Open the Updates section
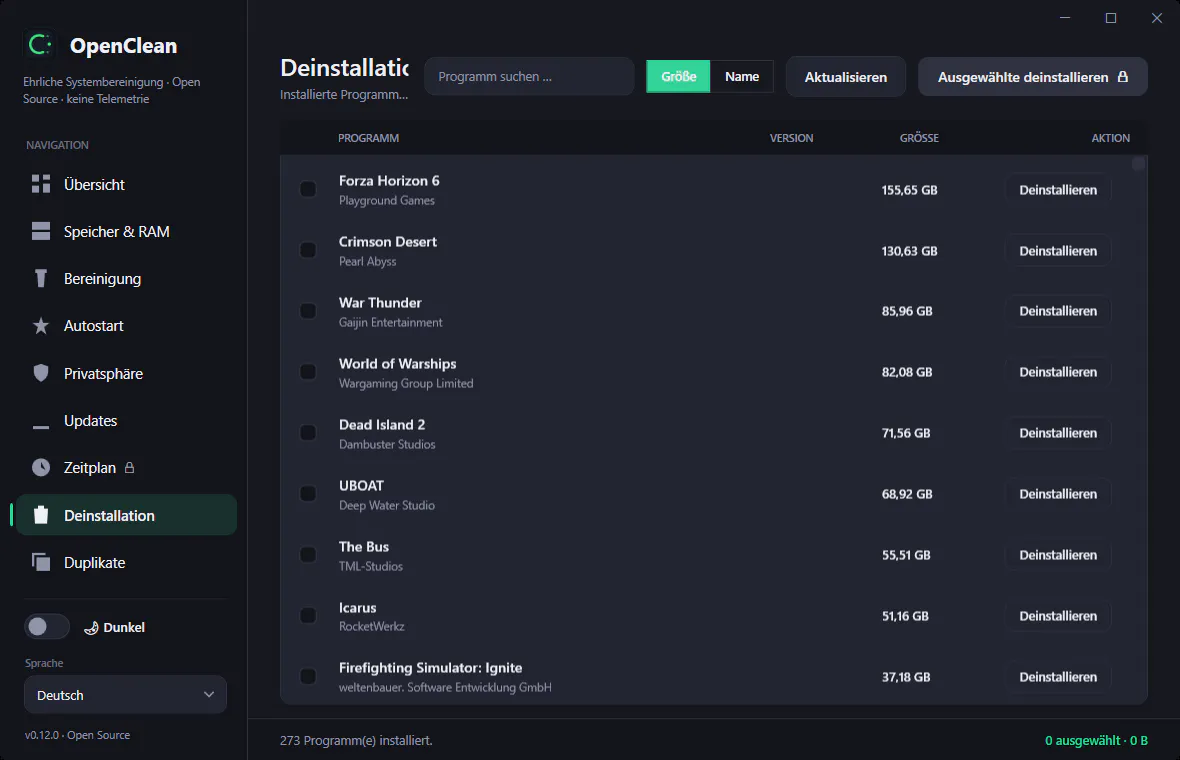This screenshot has width=1180, height=760. point(126,421)
